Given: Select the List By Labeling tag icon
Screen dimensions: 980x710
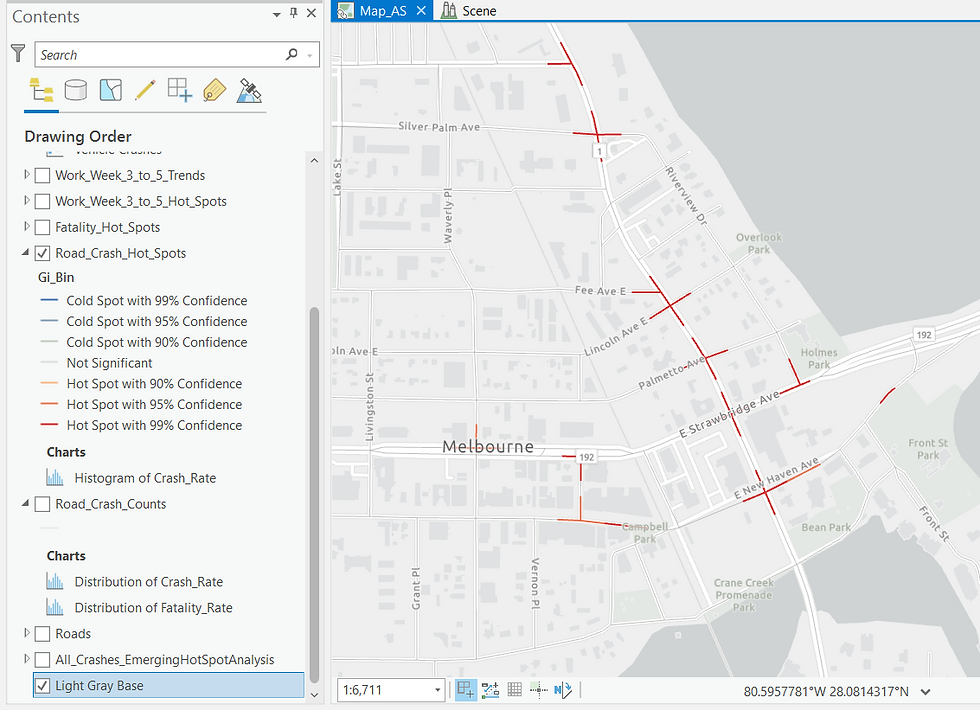Looking at the screenshot, I should pos(214,91).
